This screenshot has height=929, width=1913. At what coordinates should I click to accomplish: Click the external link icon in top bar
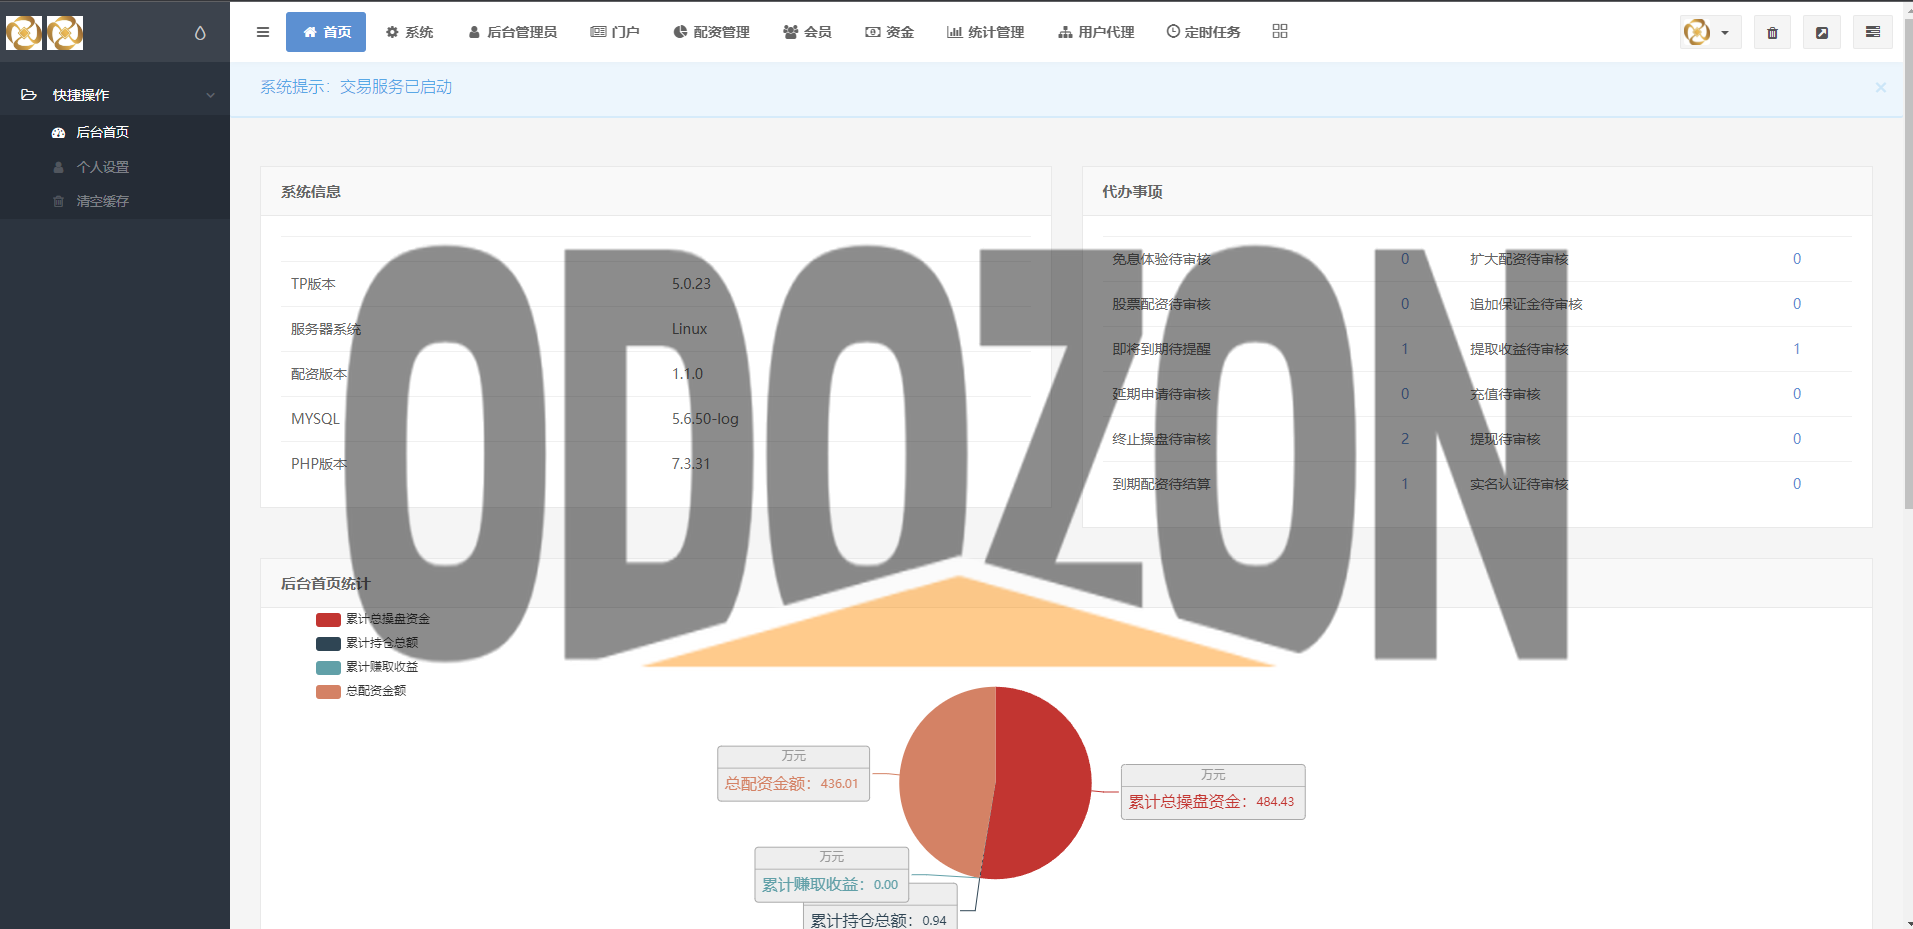(1822, 32)
